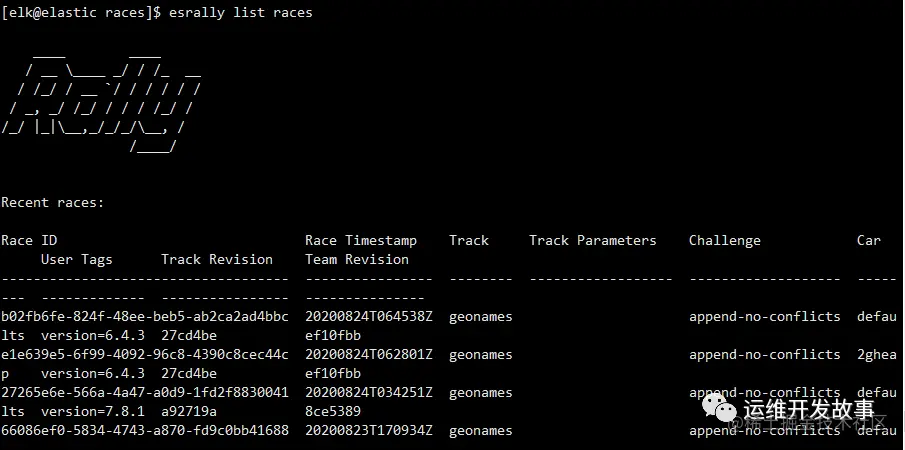Viewport: 905px width, 450px height.
Task: Click timestamp 20200824T034251Z
Action: pyautogui.click(x=369, y=392)
